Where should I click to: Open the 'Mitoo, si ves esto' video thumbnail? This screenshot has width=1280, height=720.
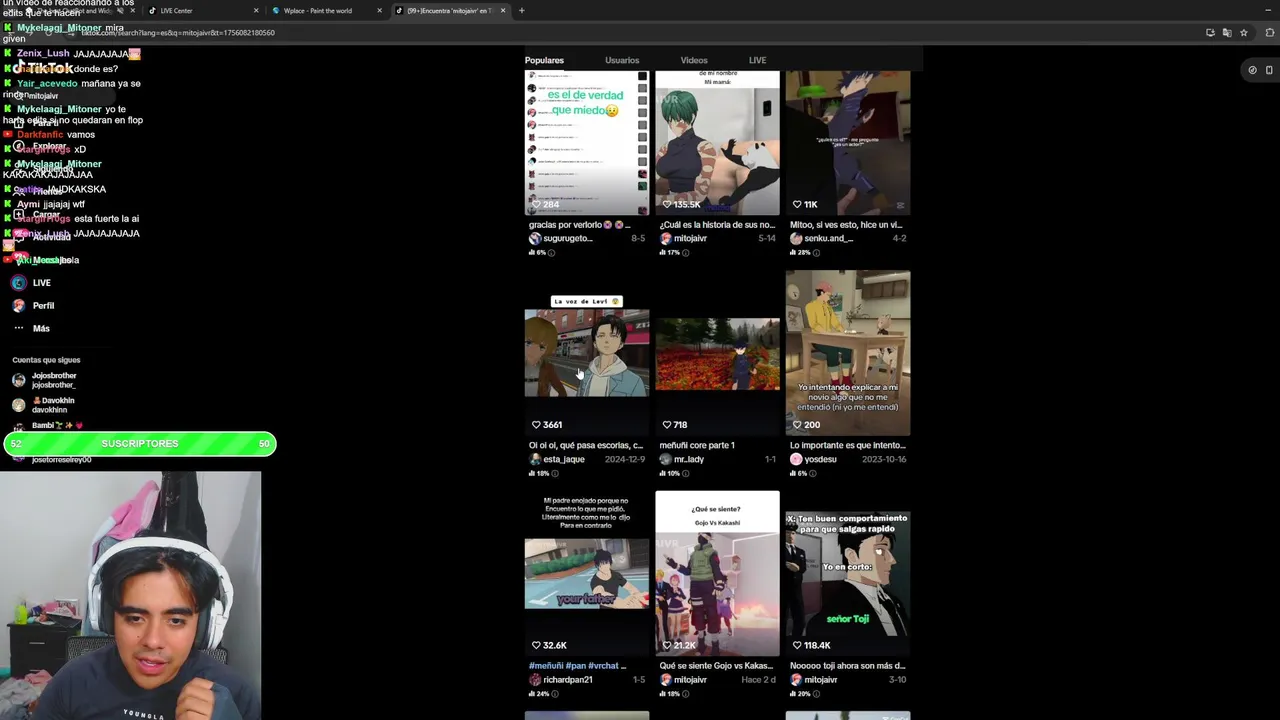(x=848, y=142)
